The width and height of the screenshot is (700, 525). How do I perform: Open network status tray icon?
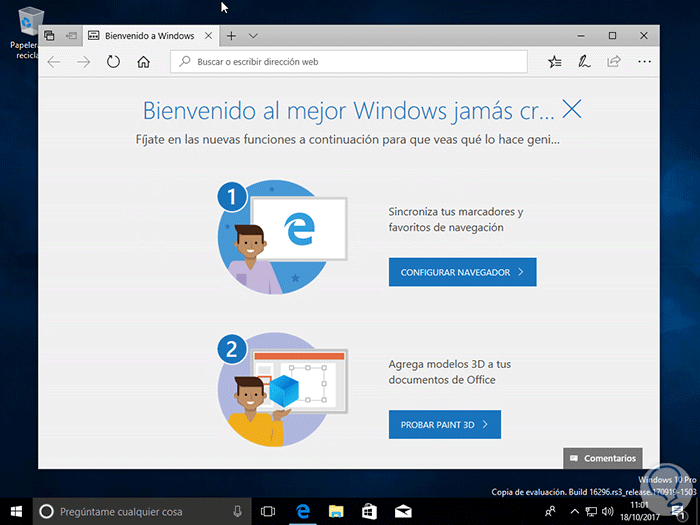(x=591, y=512)
